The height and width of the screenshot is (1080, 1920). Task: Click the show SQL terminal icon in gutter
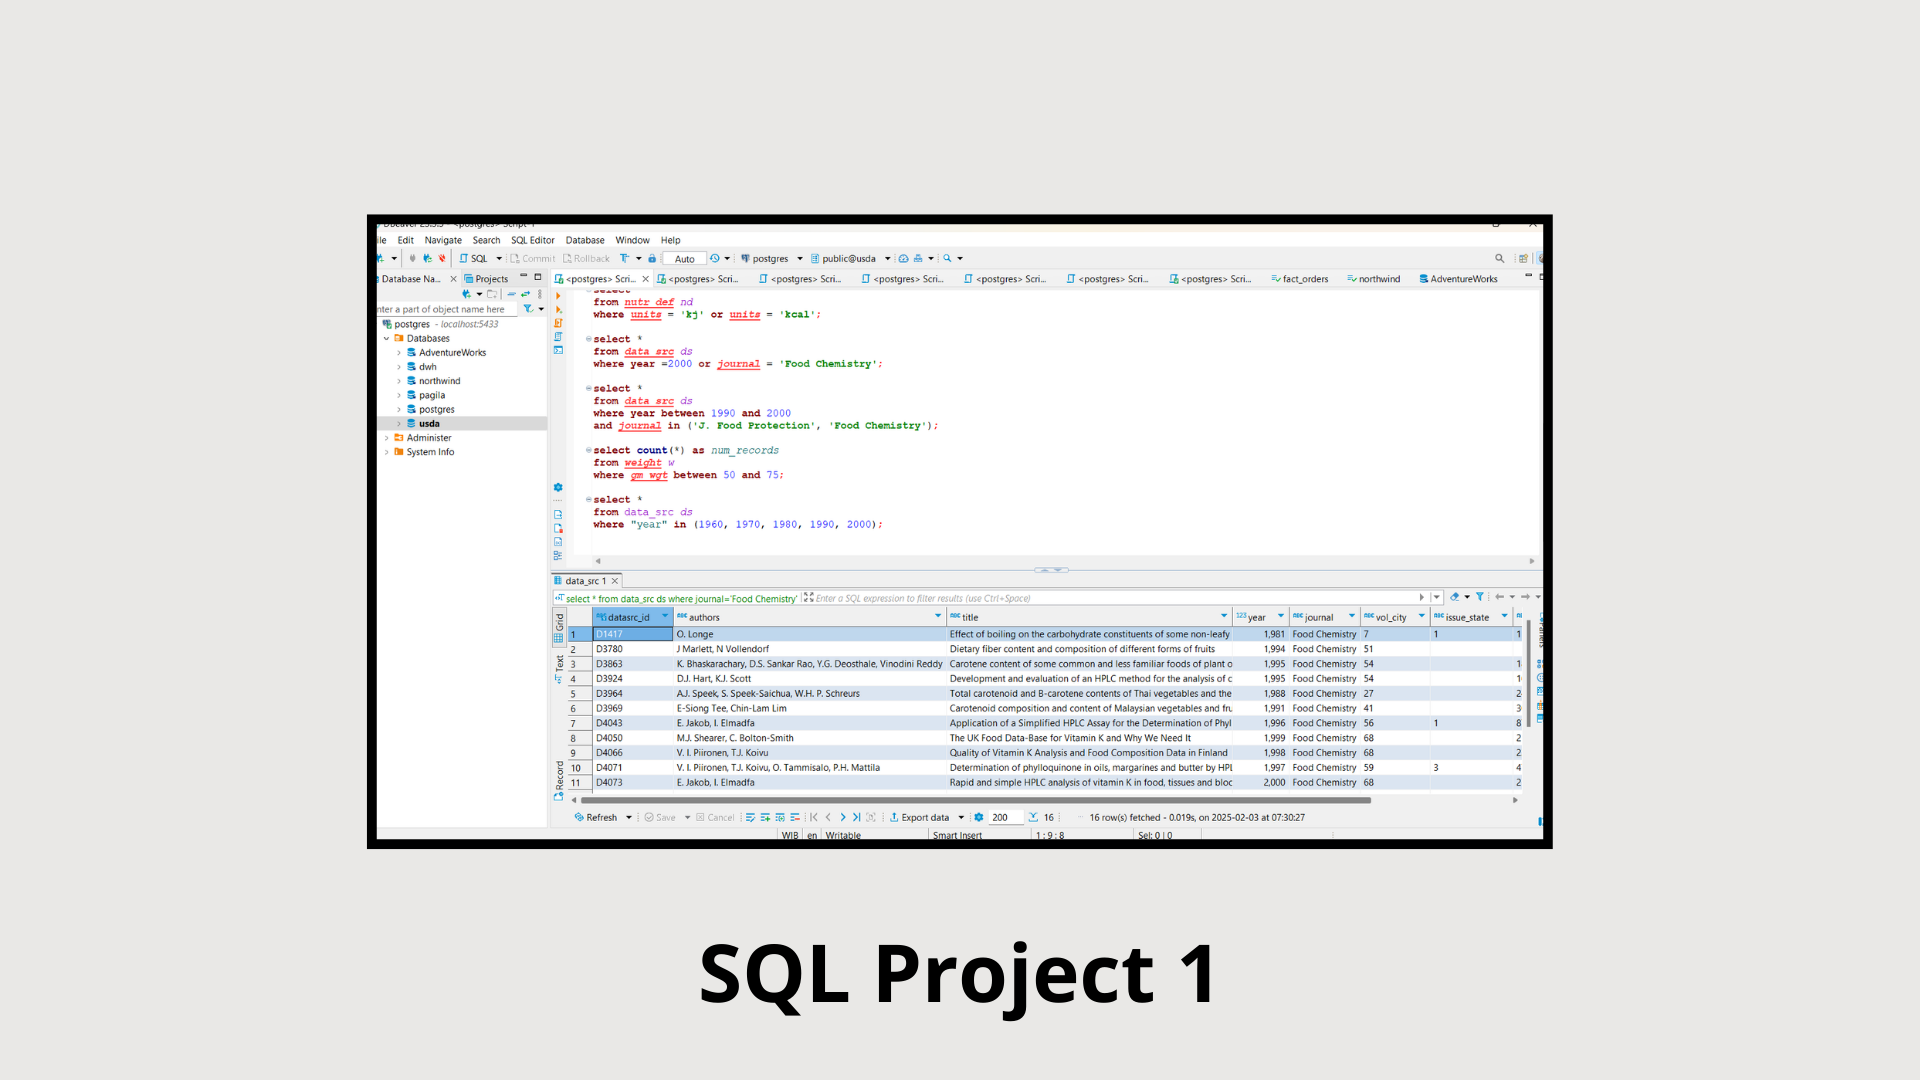click(558, 350)
